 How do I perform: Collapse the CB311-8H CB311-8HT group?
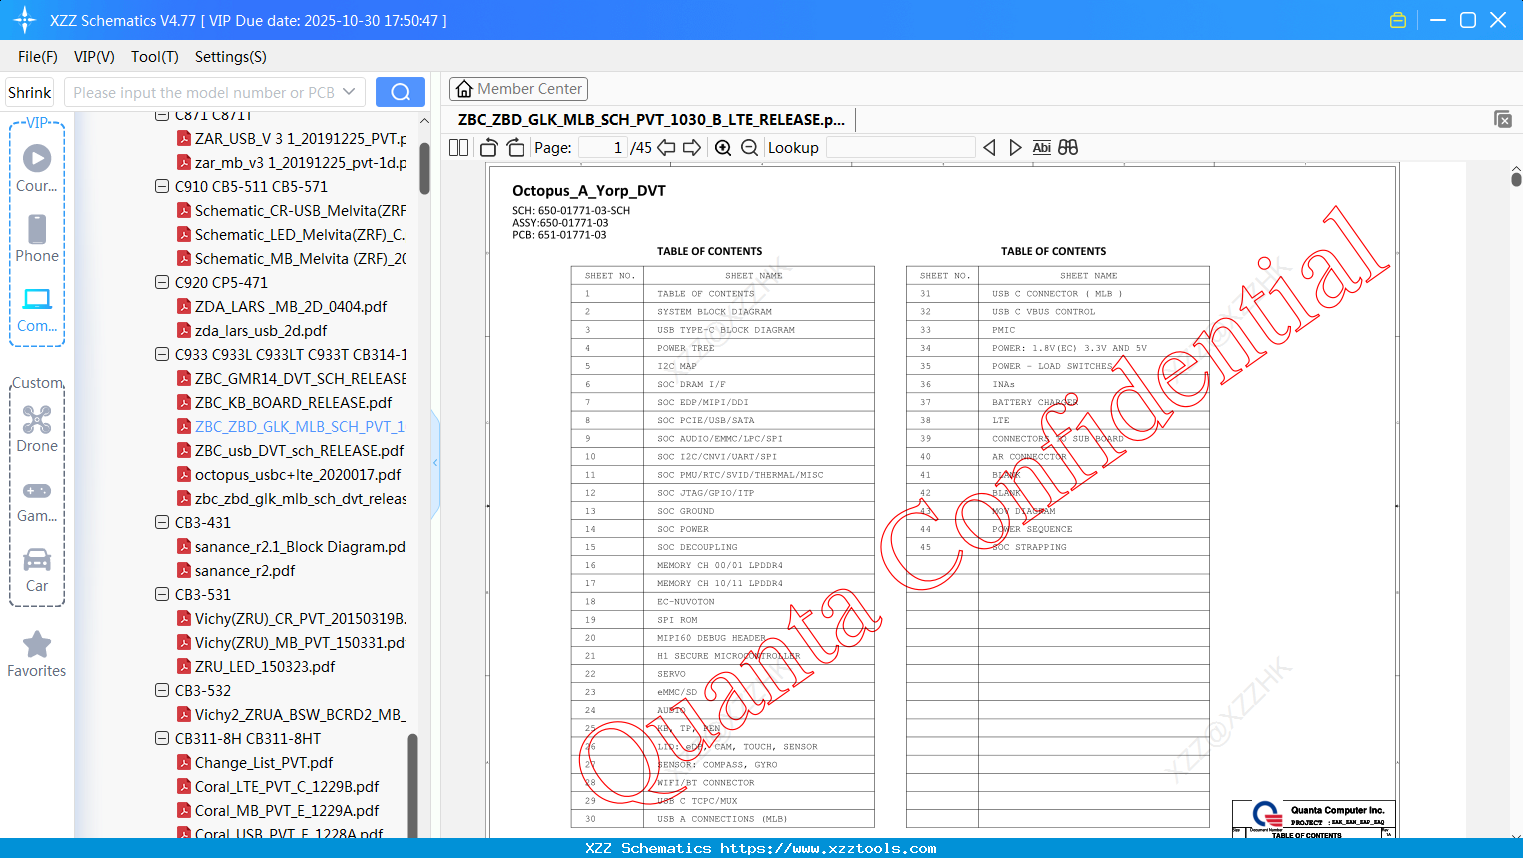(162, 738)
